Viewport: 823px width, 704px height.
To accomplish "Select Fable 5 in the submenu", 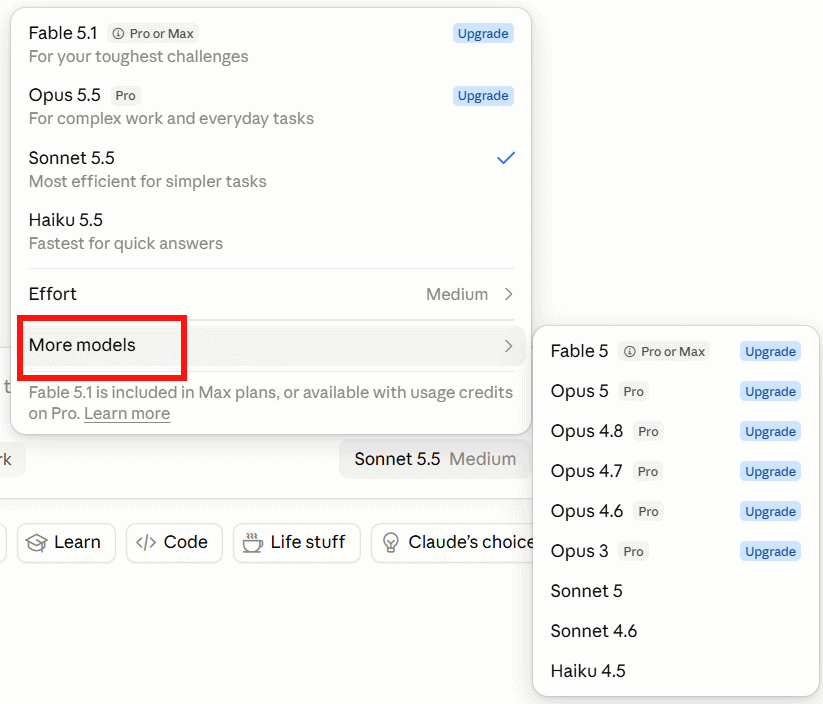I will point(676,351).
